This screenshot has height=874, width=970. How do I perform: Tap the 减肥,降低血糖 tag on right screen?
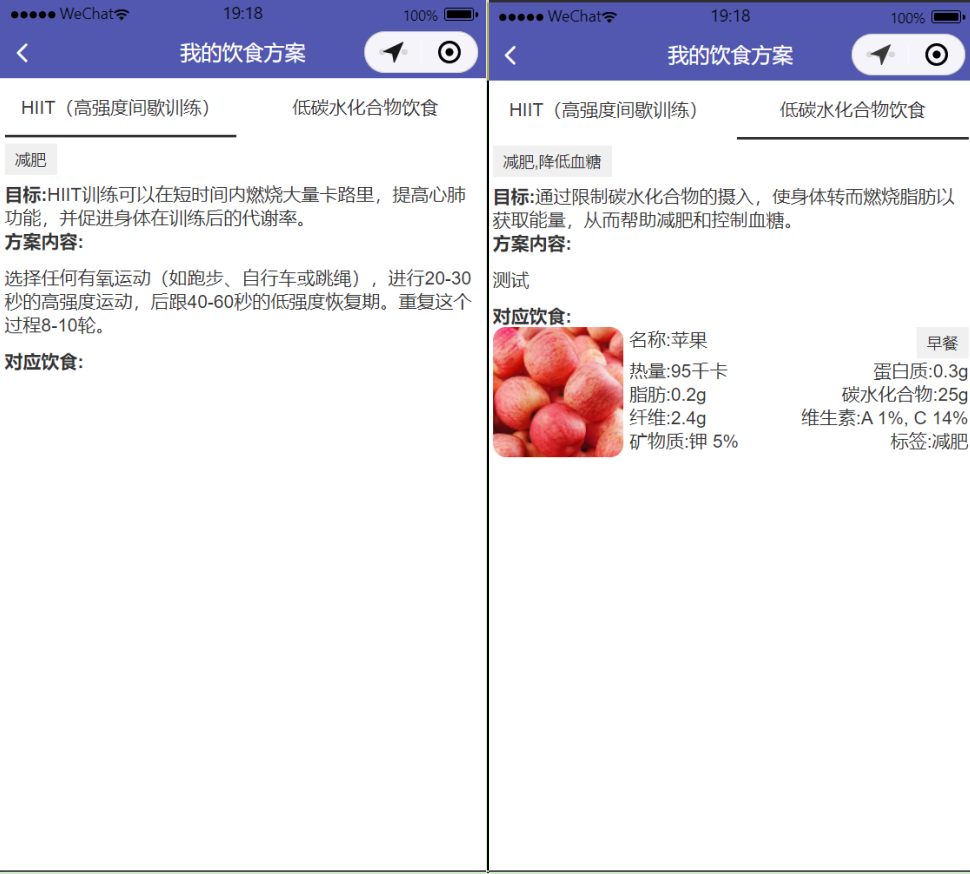pos(552,162)
